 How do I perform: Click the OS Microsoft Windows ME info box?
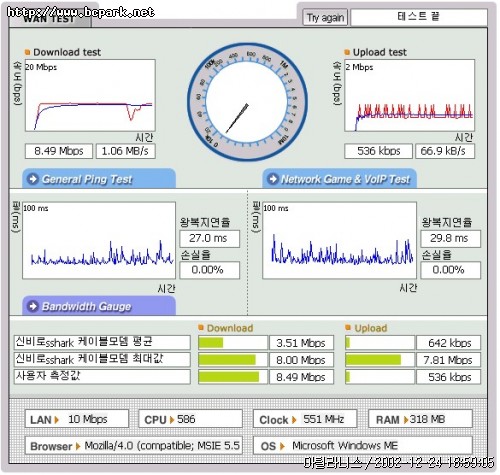point(363,446)
